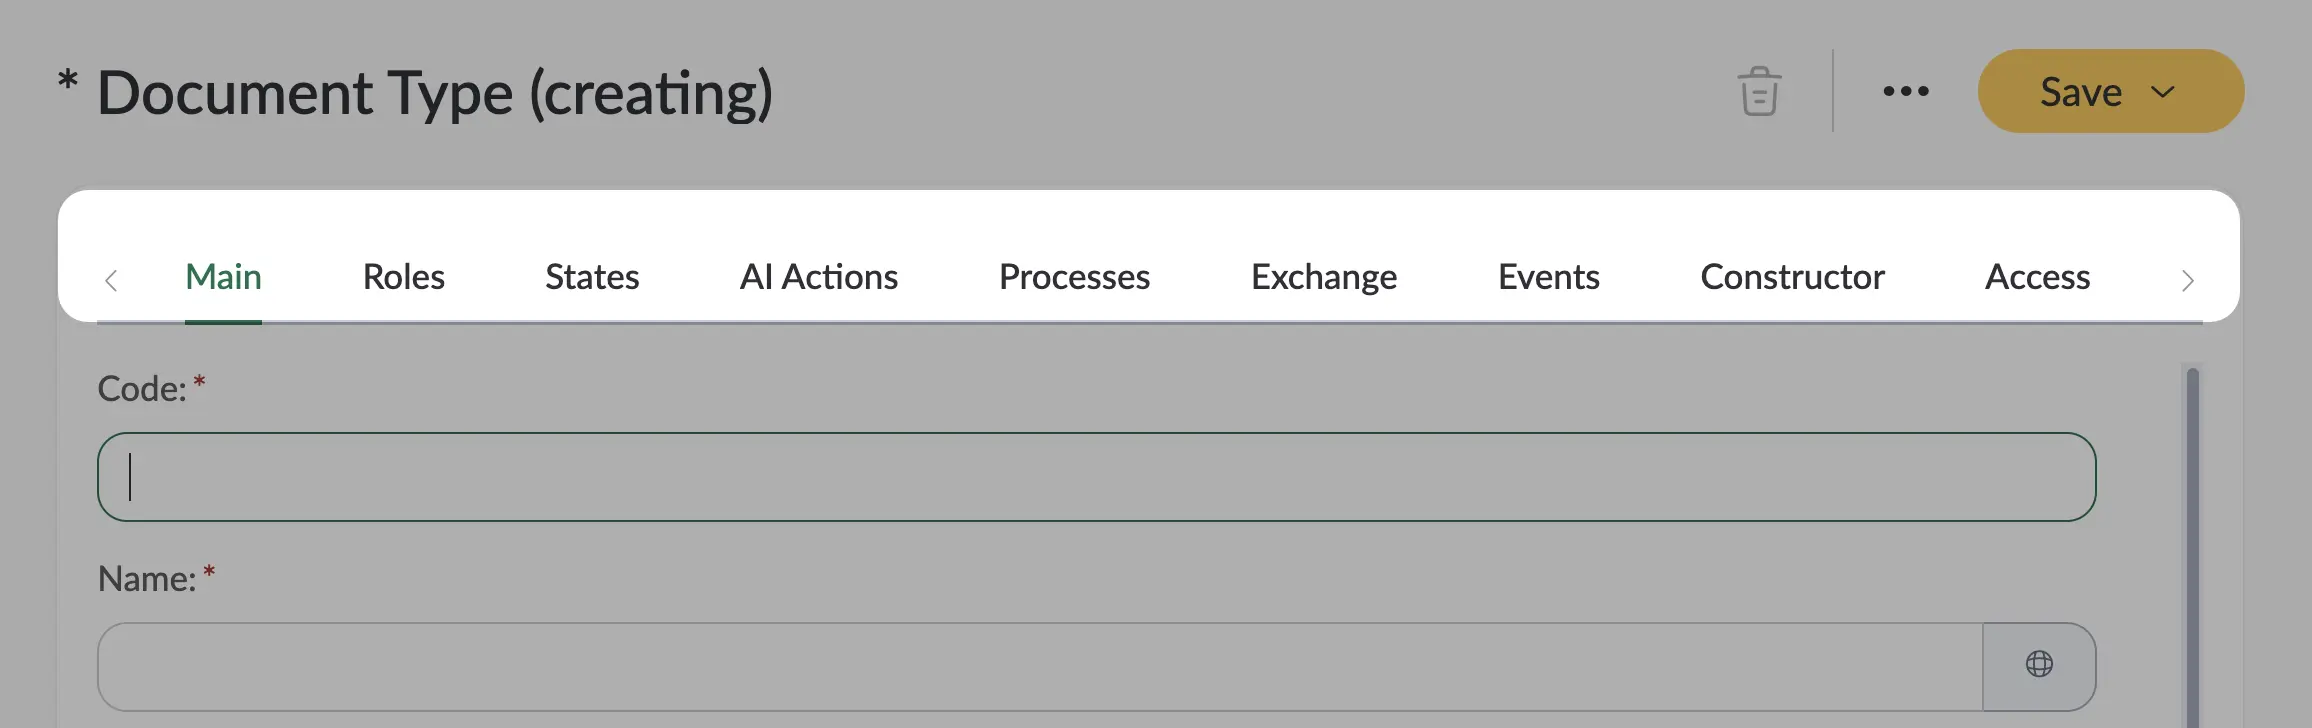Open the three-dots more options menu
Screen dimensions: 2312x728
coord(1906,91)
